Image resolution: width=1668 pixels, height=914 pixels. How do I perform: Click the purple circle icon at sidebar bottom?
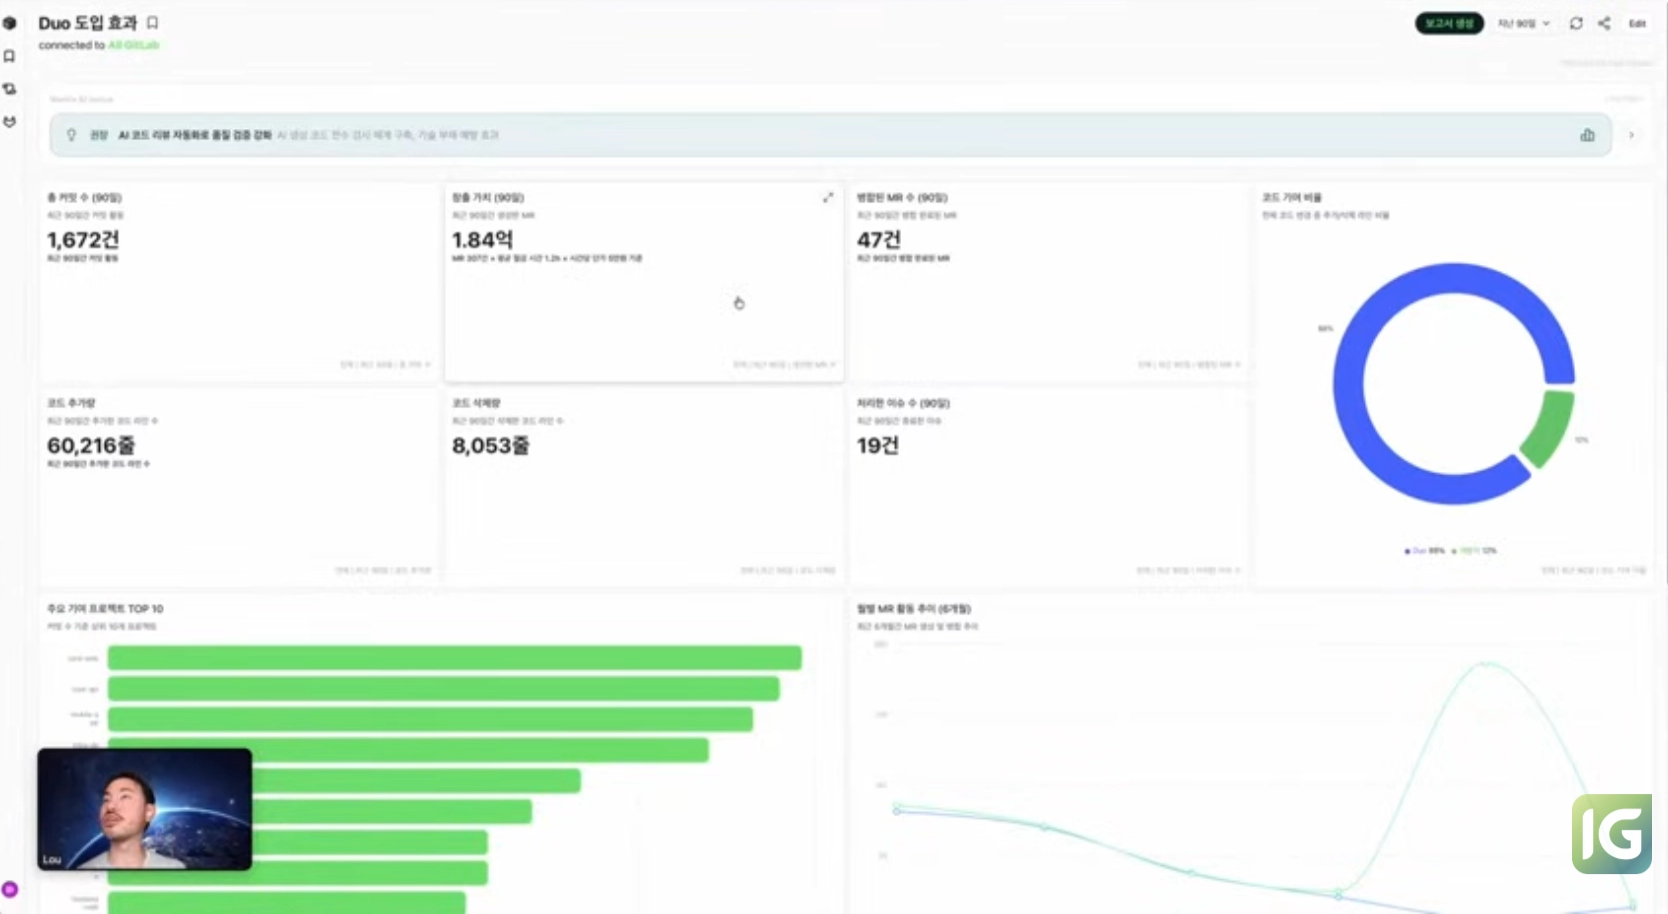(10, 889)
